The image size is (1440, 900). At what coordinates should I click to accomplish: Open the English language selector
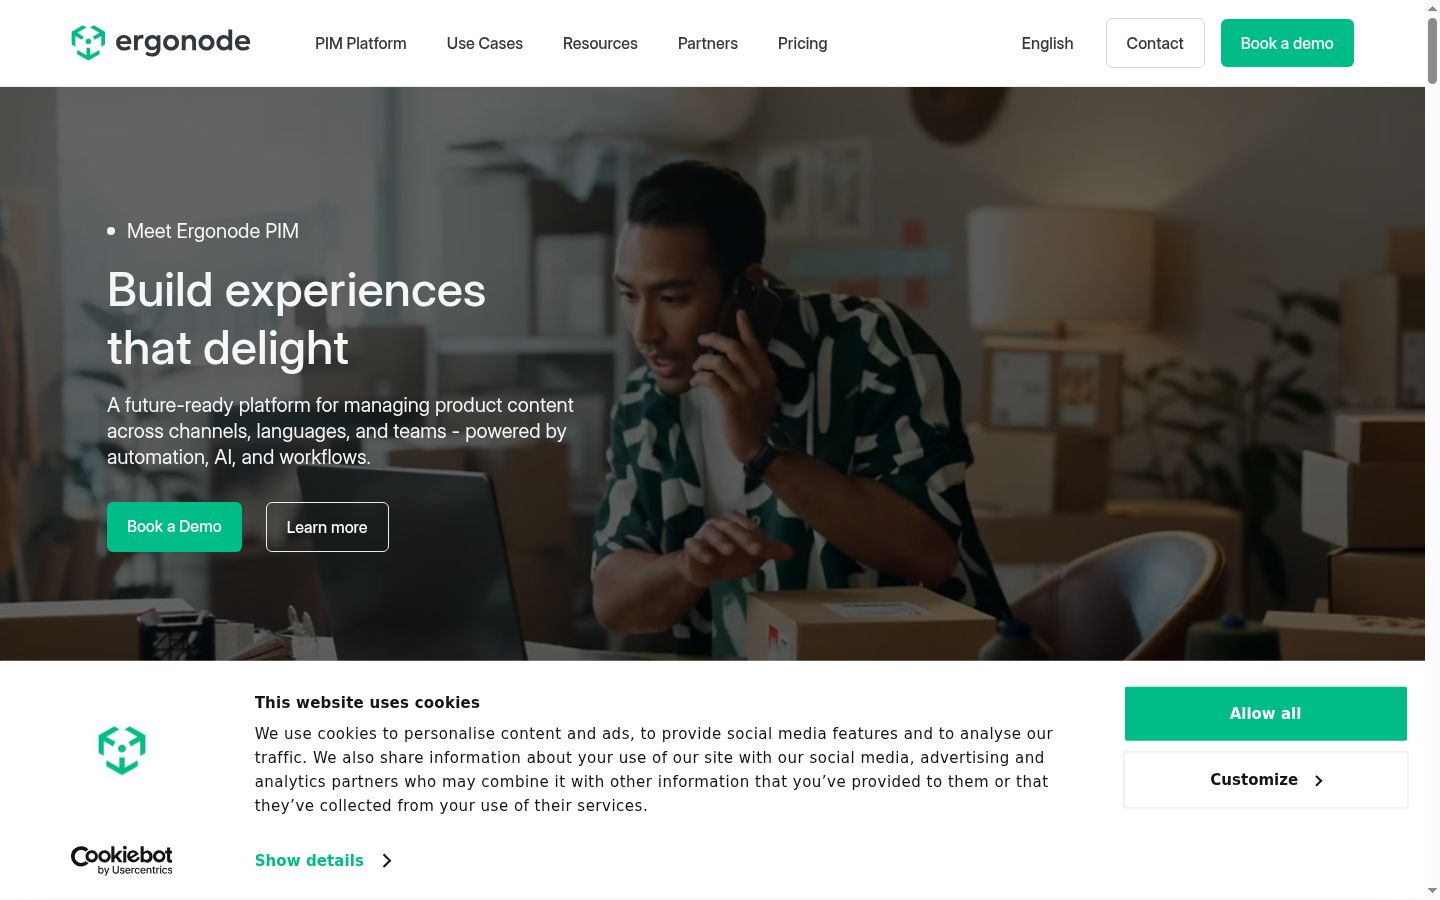(1047, 43)
